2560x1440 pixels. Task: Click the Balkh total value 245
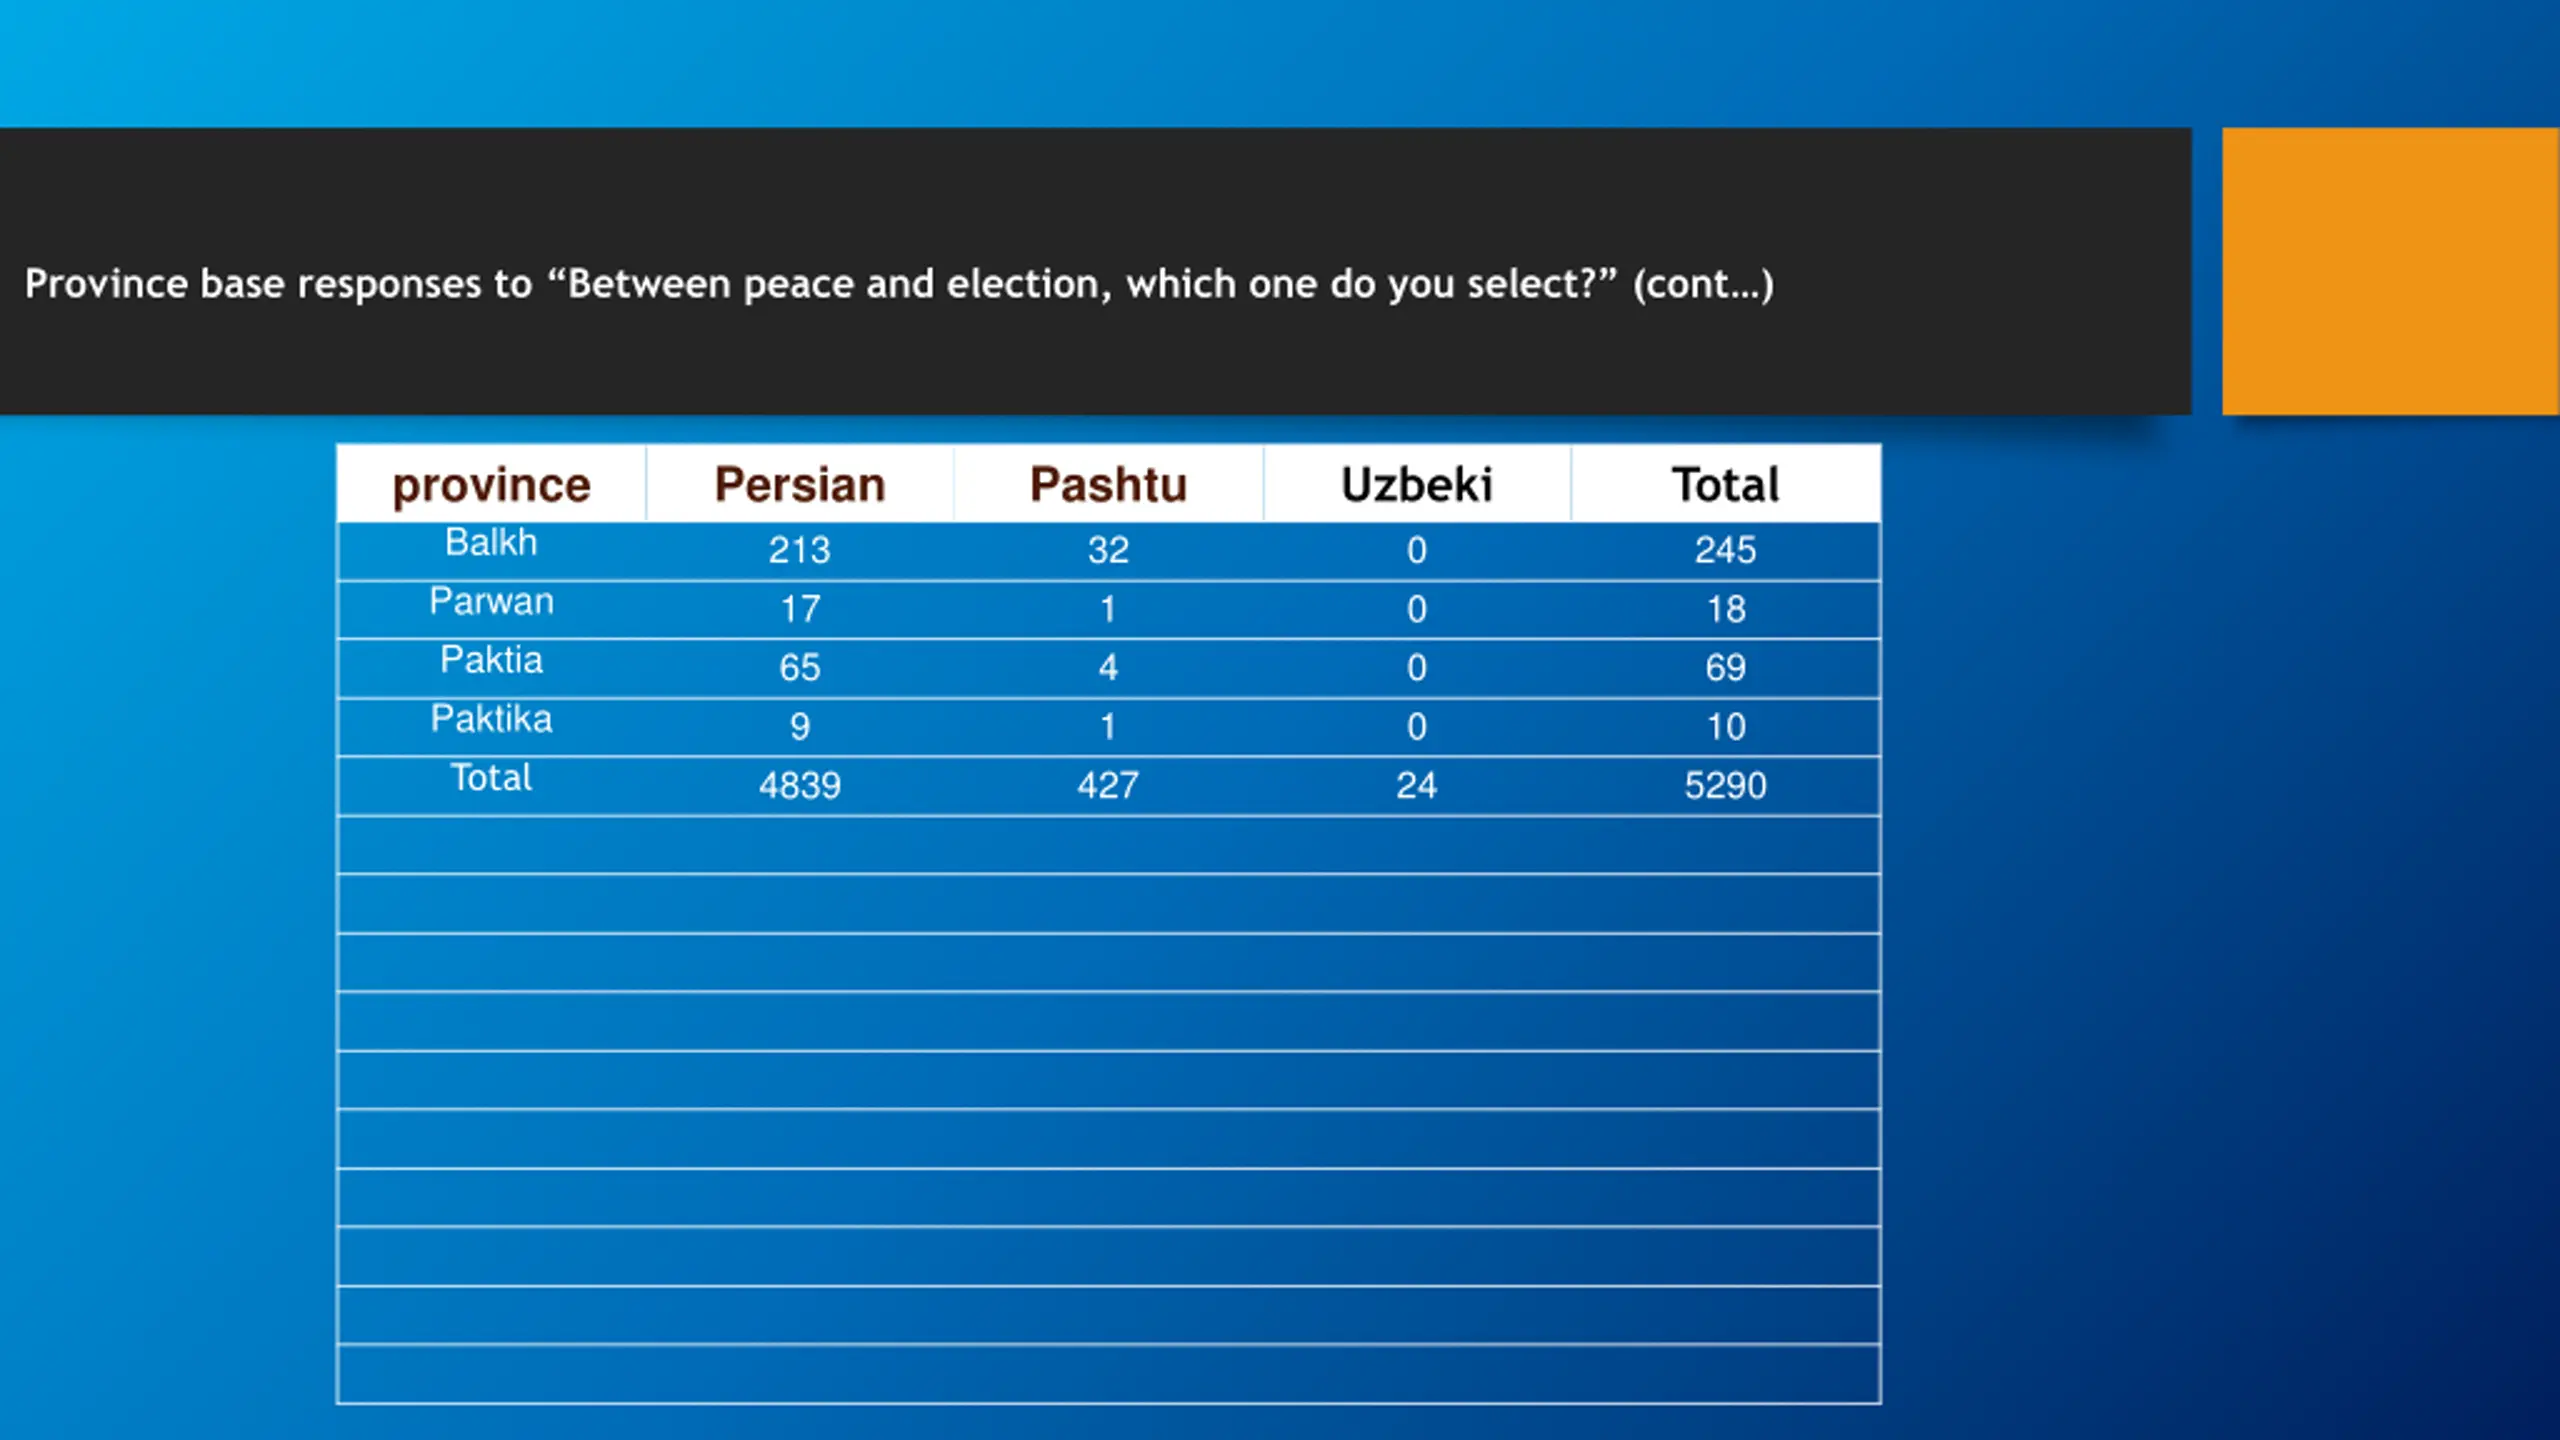pyautogui.click(x=1725, y=550)
